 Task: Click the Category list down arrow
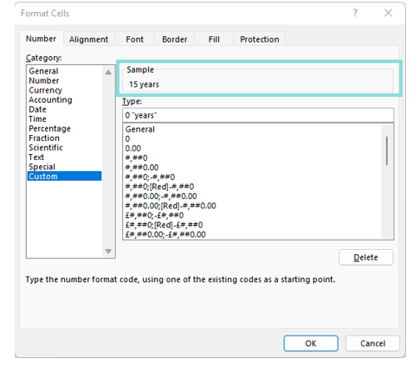tap(108, 251)
